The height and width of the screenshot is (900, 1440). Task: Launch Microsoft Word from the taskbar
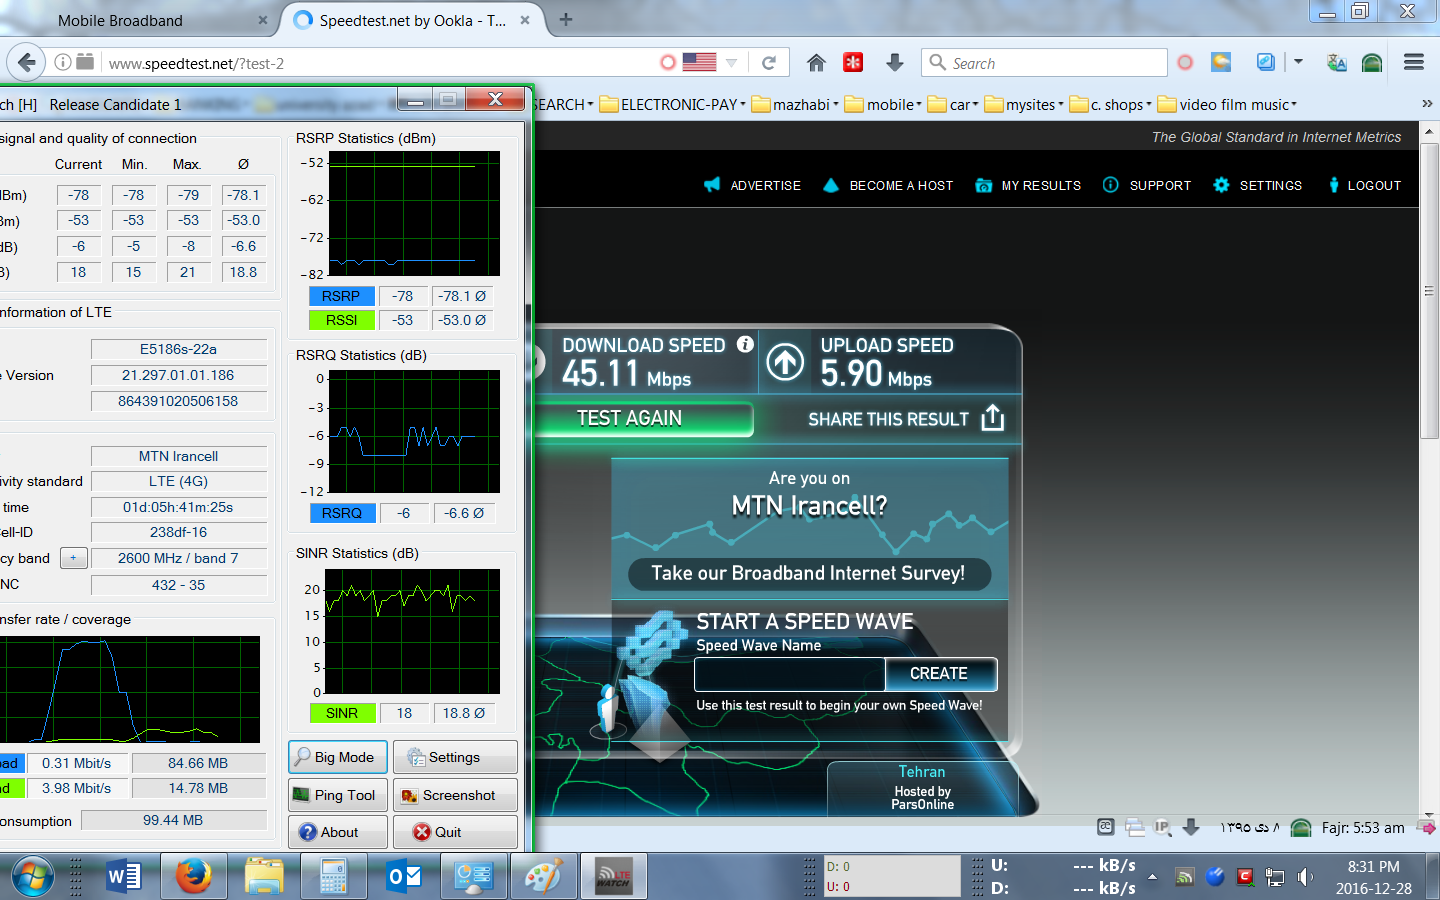[x=123, y=877]
